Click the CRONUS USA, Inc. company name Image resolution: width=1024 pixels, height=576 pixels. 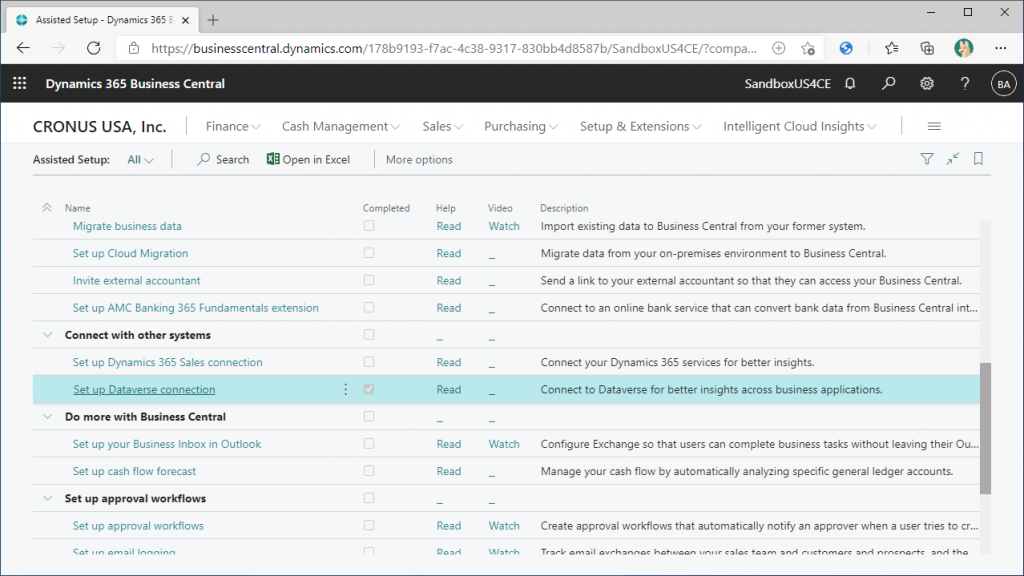(100, 127)
